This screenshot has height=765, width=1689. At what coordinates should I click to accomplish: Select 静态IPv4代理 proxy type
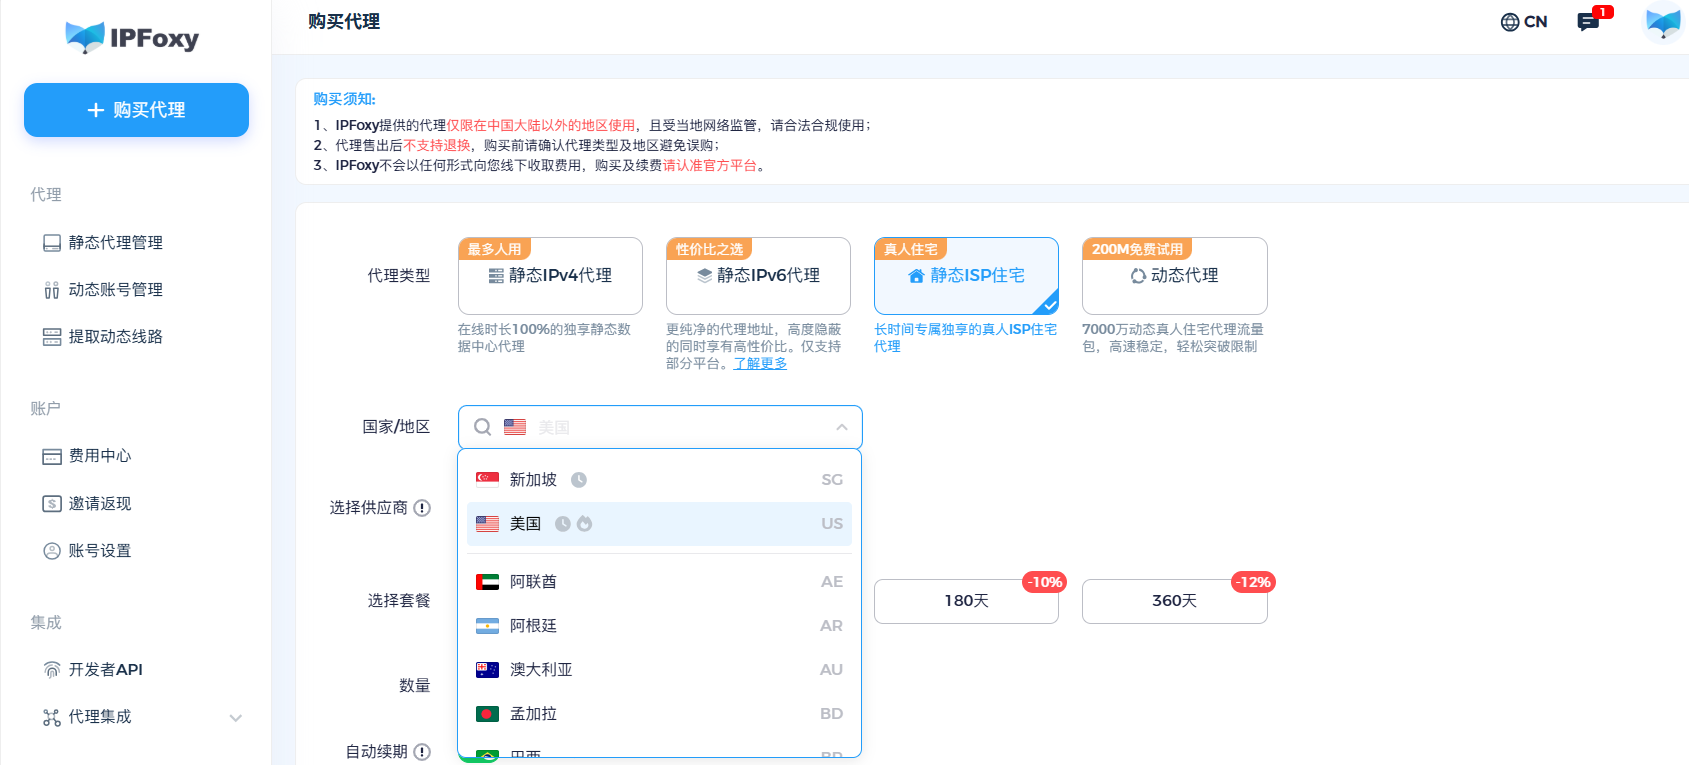[550, 276]
